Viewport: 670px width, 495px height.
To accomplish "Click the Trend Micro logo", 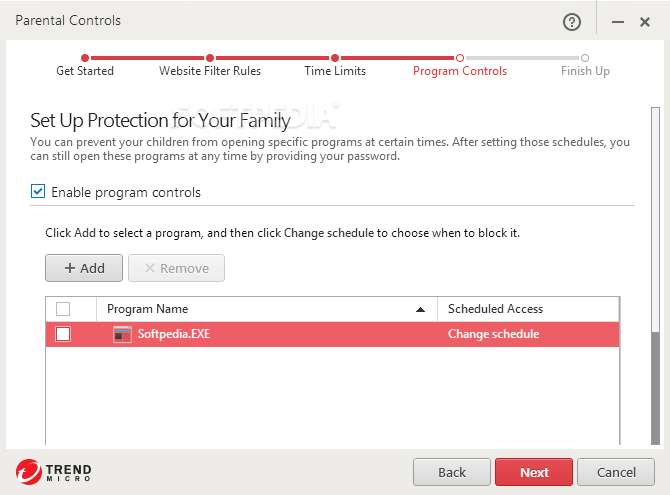I will click(53, 472).
